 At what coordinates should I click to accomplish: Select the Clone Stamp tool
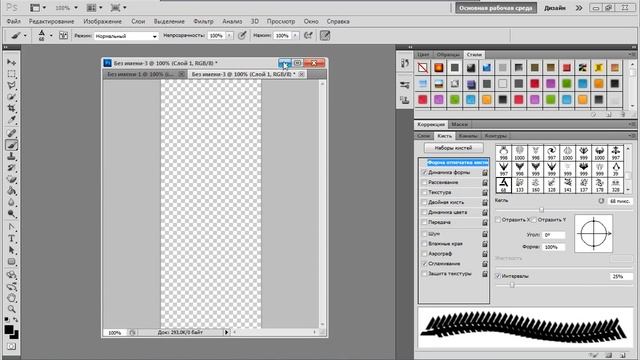pyautogui.click(x=11, y=156)
